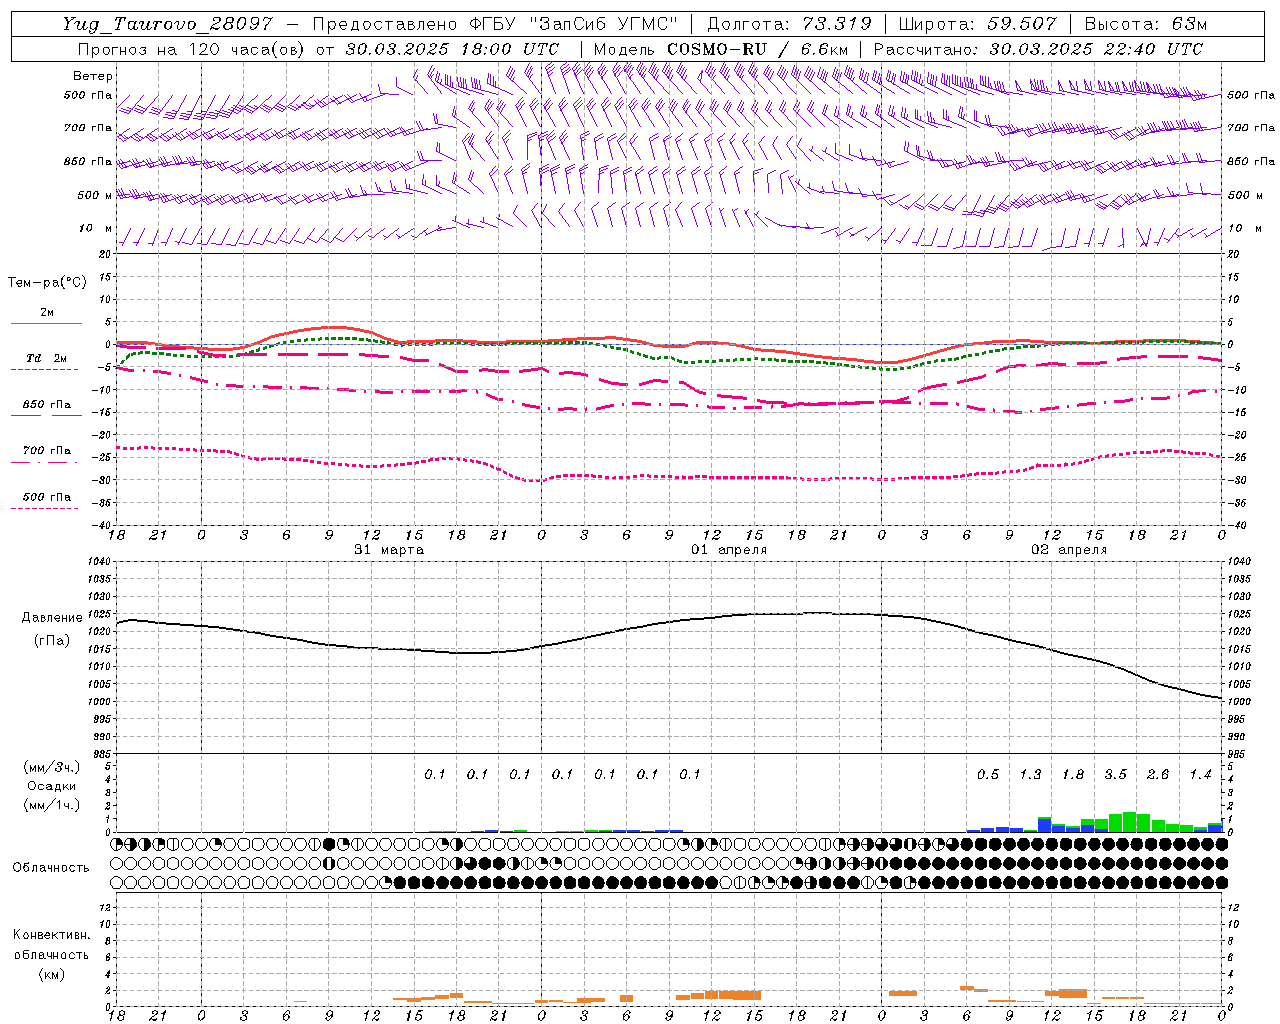The image size is (1280, 1024).
Task: Click the left 10 м wind level label
Action: pos(95,228)
